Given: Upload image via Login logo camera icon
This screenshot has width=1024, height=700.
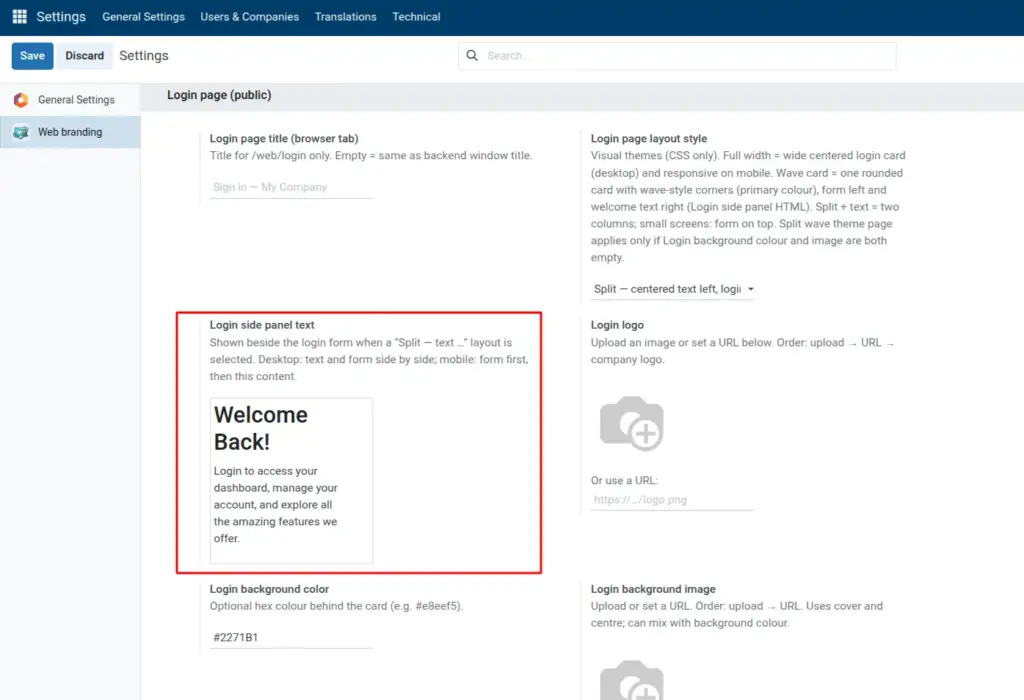Looking at the screenshot, I should 632,423.
